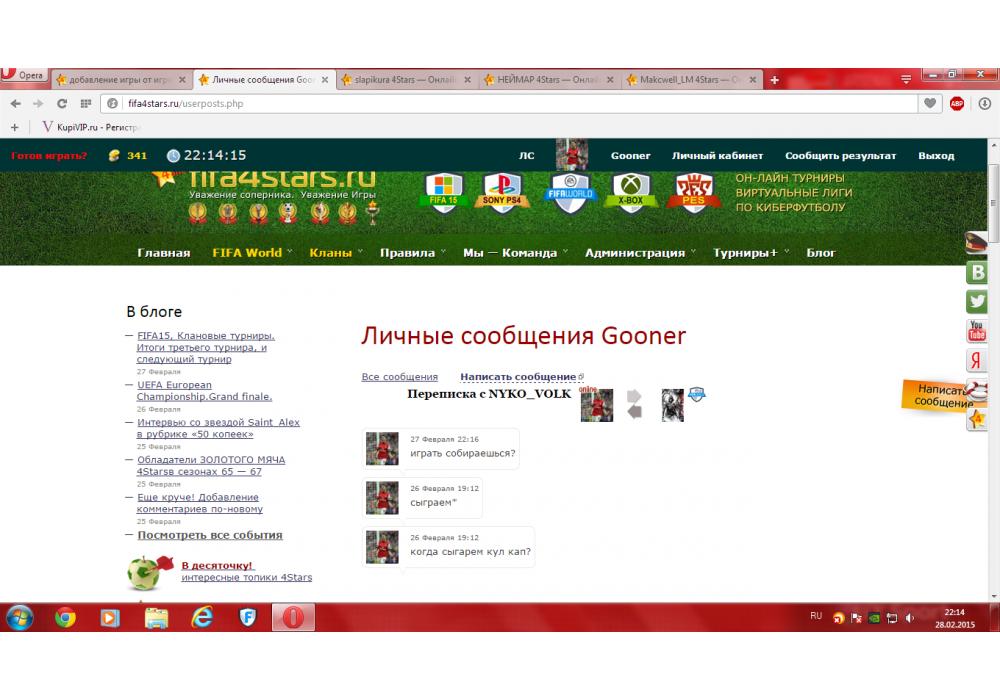1000x700 pixels.
Task: Open the UEFA European Championship blog link
Action: (x=204, y=390)
